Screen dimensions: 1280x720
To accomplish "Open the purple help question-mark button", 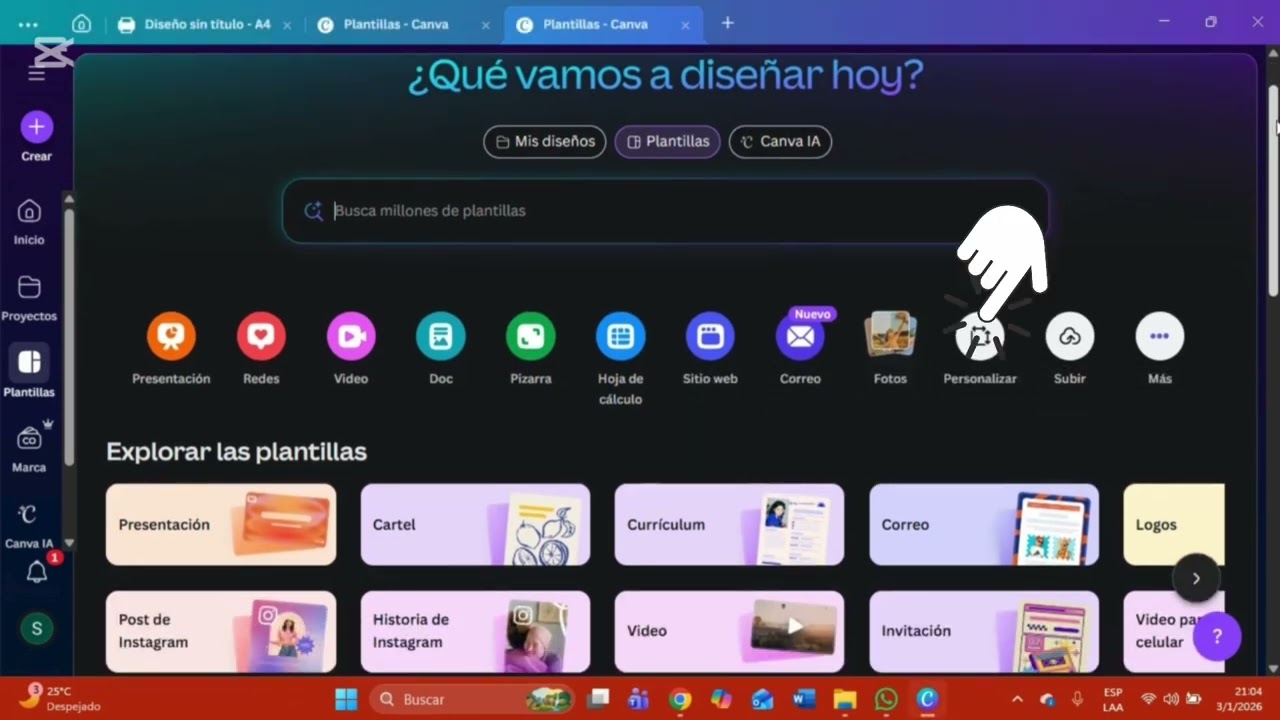I will [x=1217, y=636].
